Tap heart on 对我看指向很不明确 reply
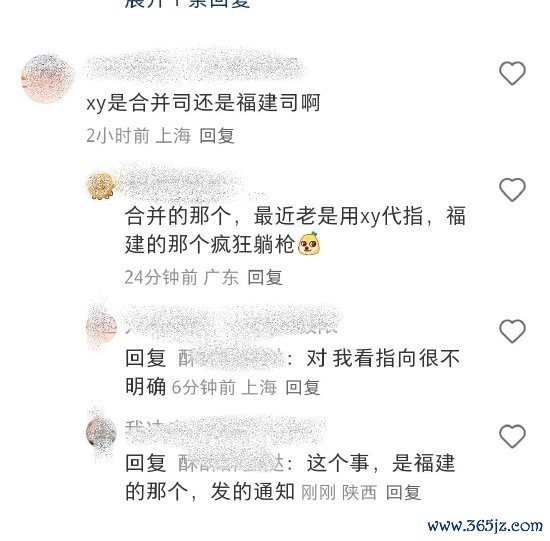The height and width of the screenshot is (541, 550). point(512,331)
